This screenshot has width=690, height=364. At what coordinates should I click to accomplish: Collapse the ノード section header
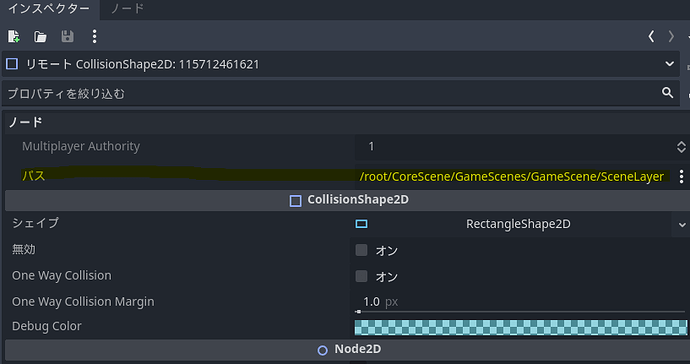(348, 122)
